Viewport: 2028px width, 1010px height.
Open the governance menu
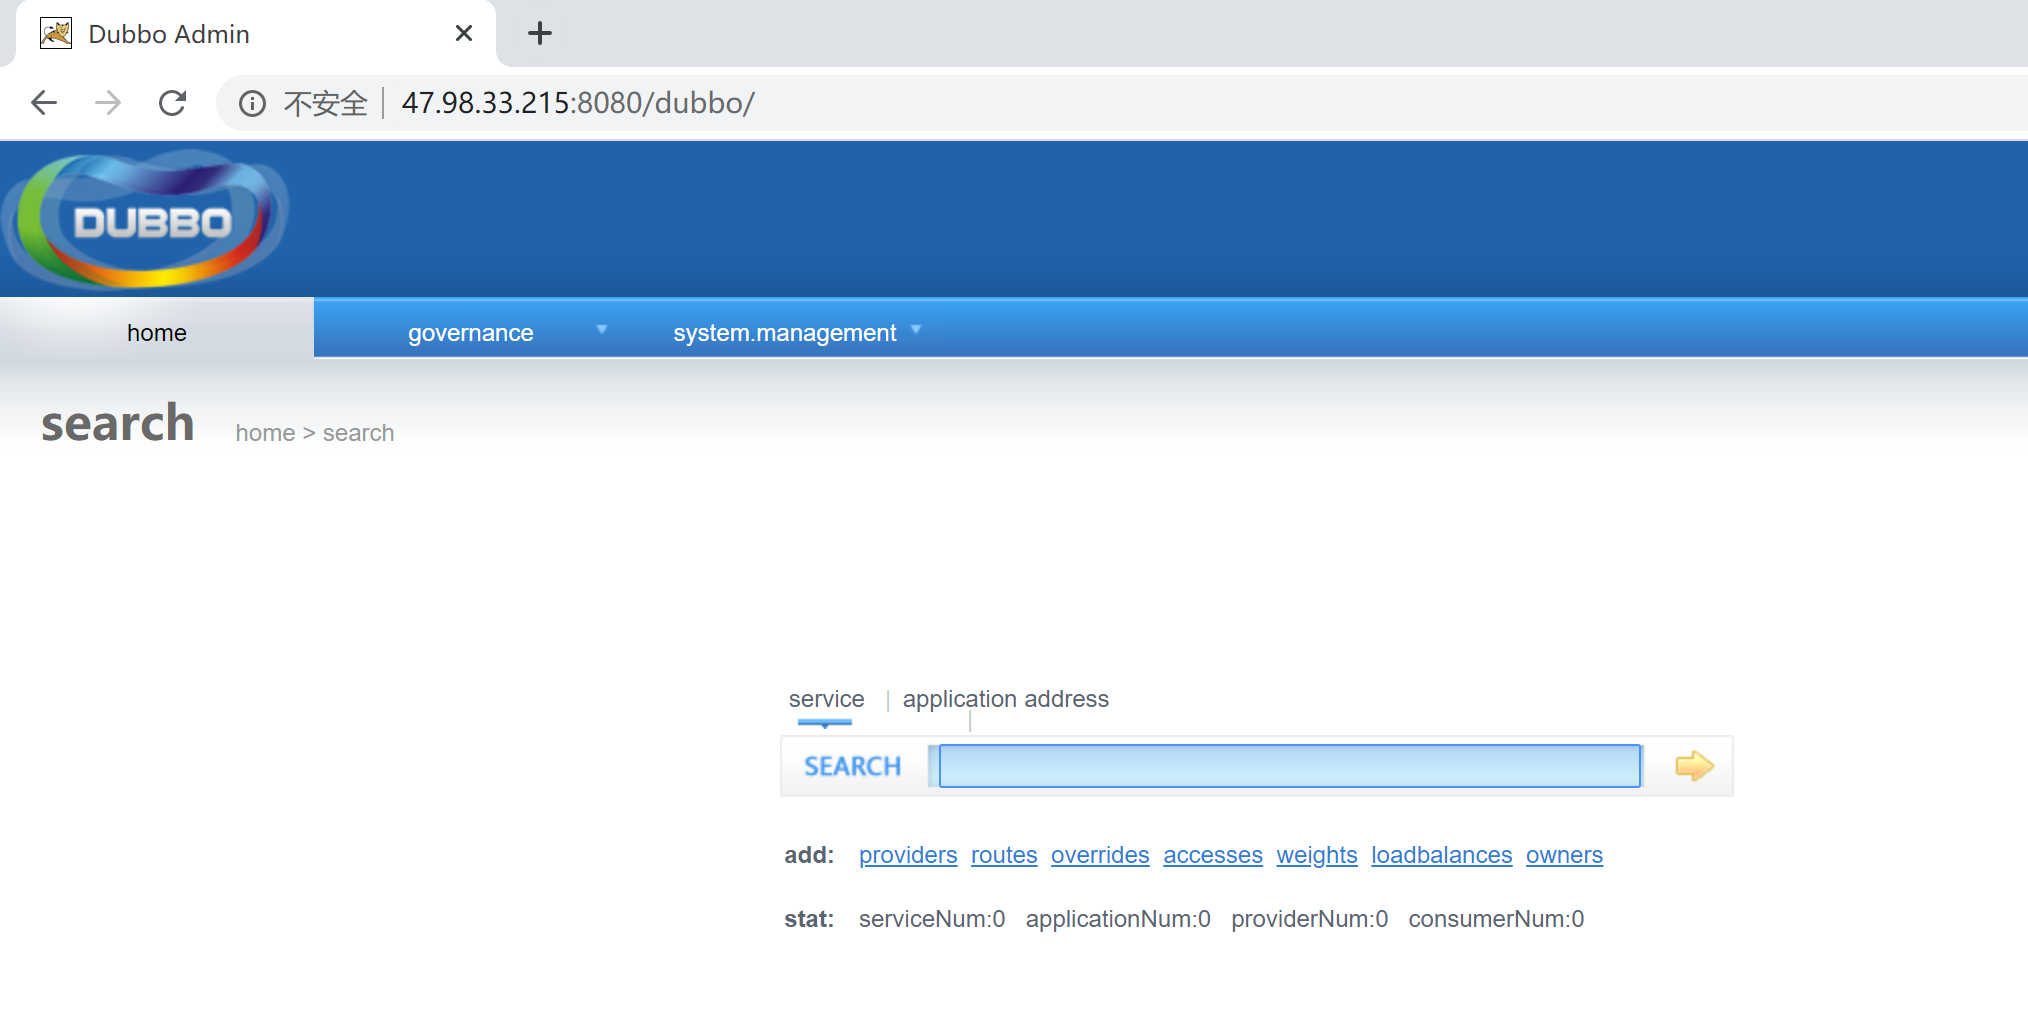coord(471,333)
